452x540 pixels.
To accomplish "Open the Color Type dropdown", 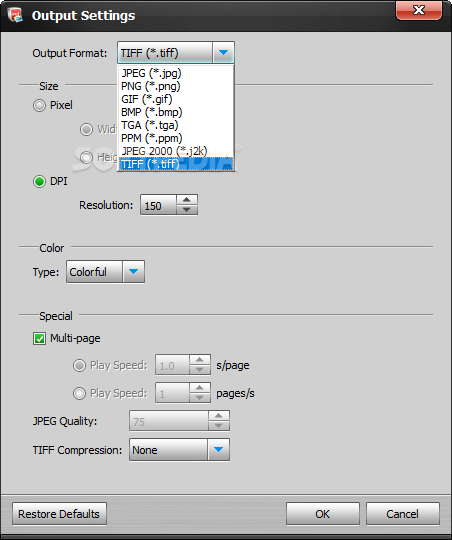I will pos(105,272).
